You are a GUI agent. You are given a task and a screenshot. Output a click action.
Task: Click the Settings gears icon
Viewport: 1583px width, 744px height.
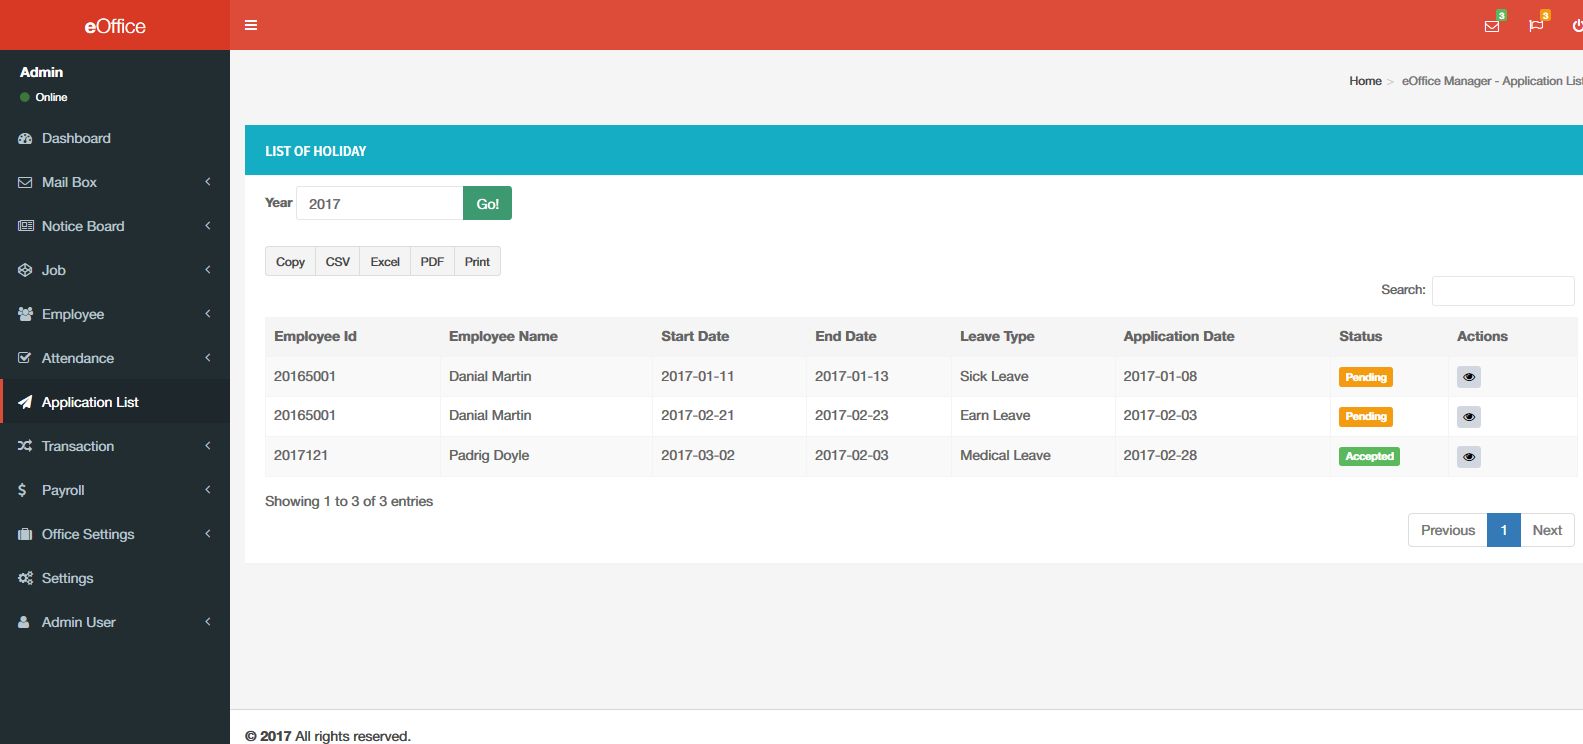coord(25,578)
